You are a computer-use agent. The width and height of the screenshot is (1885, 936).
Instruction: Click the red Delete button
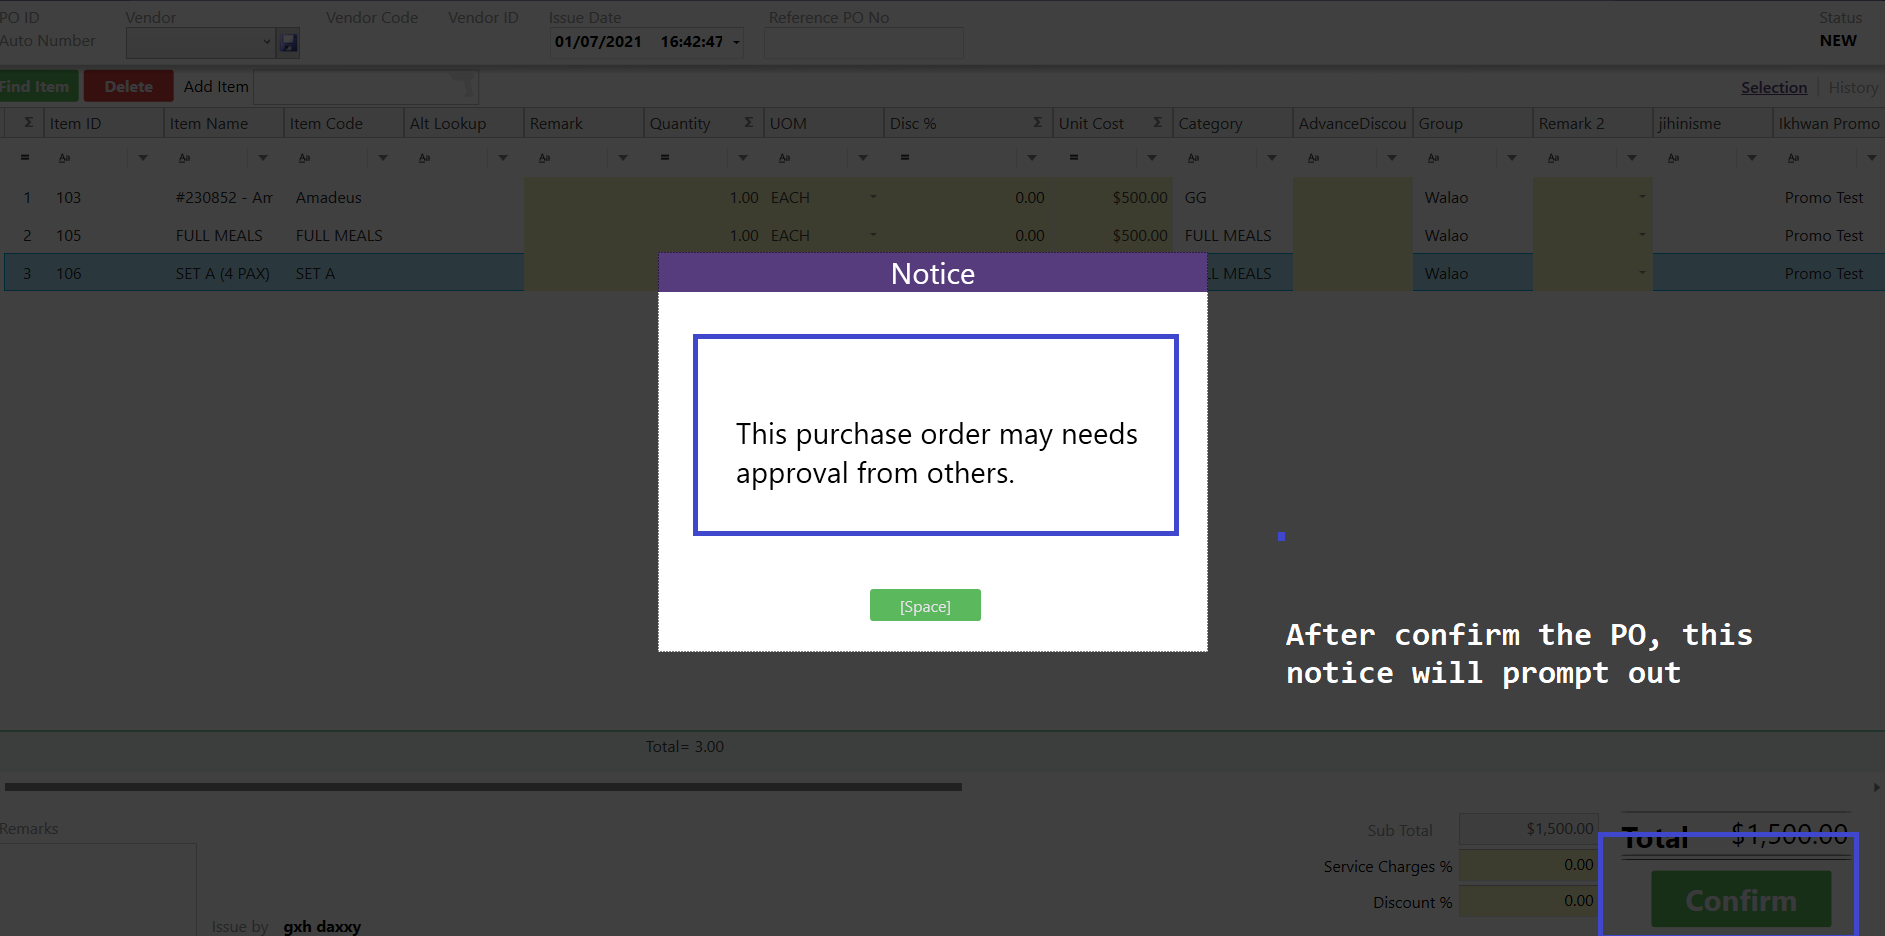128,87
